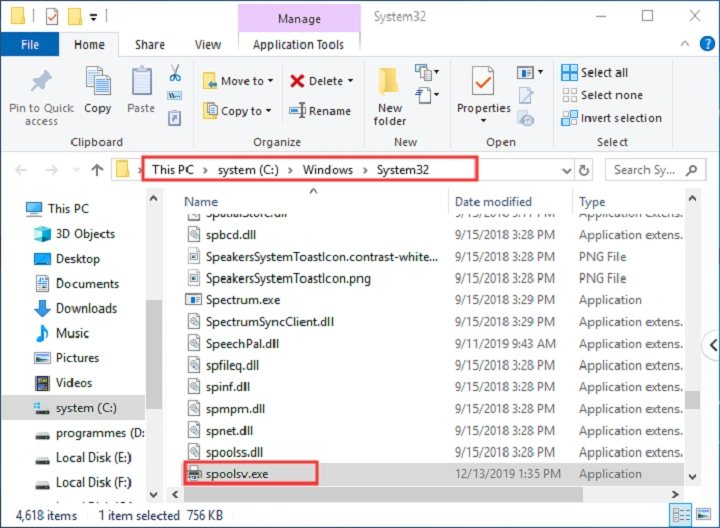The height and width of the screenshot is (528, 720).
Task: Open the File menu
Action: click(x=30, y=45)
